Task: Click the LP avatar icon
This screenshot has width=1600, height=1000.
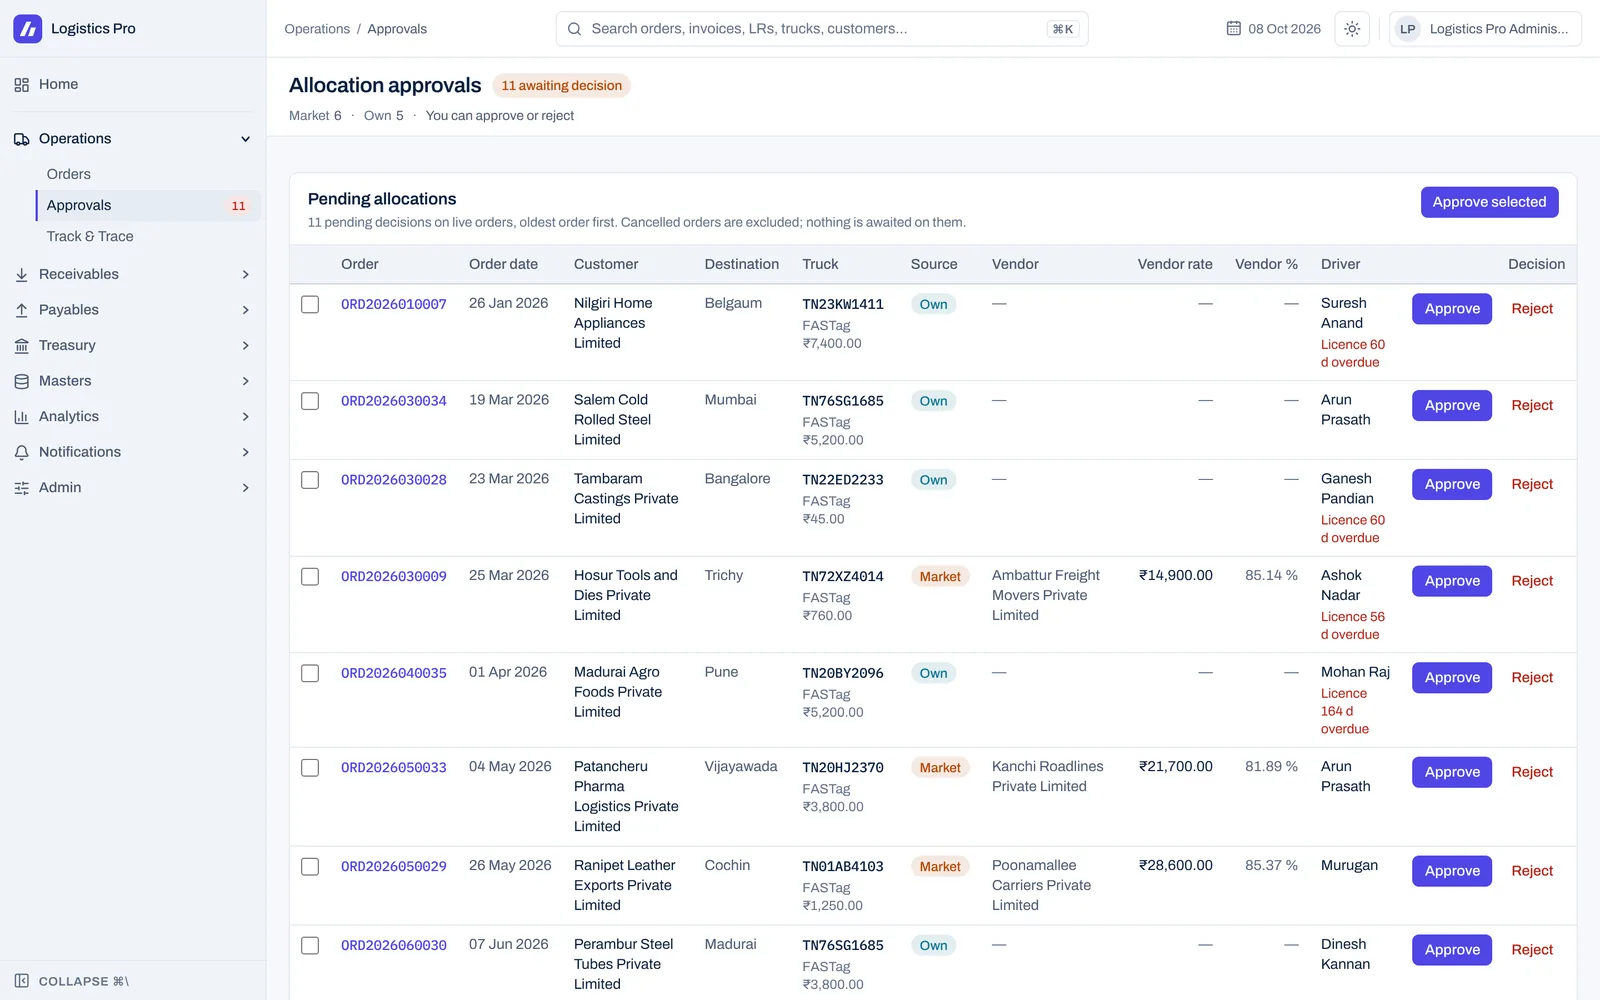Action: pos(1408,29)
